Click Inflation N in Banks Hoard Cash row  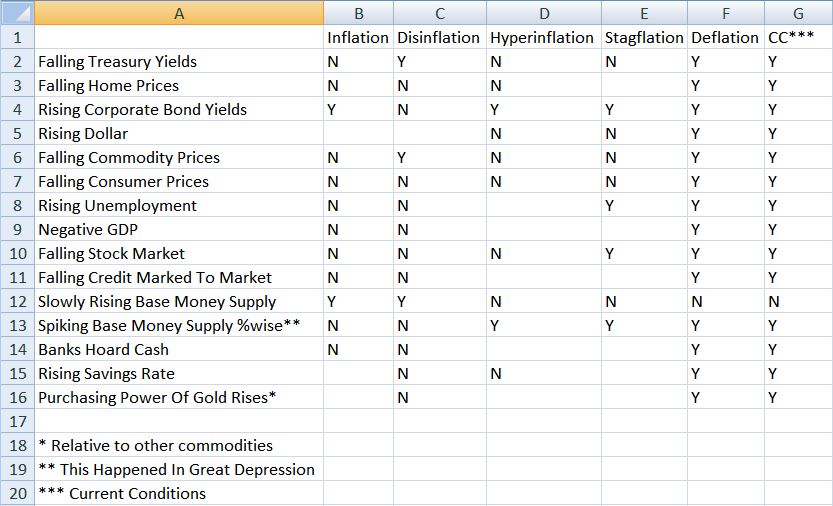[359, 350]
